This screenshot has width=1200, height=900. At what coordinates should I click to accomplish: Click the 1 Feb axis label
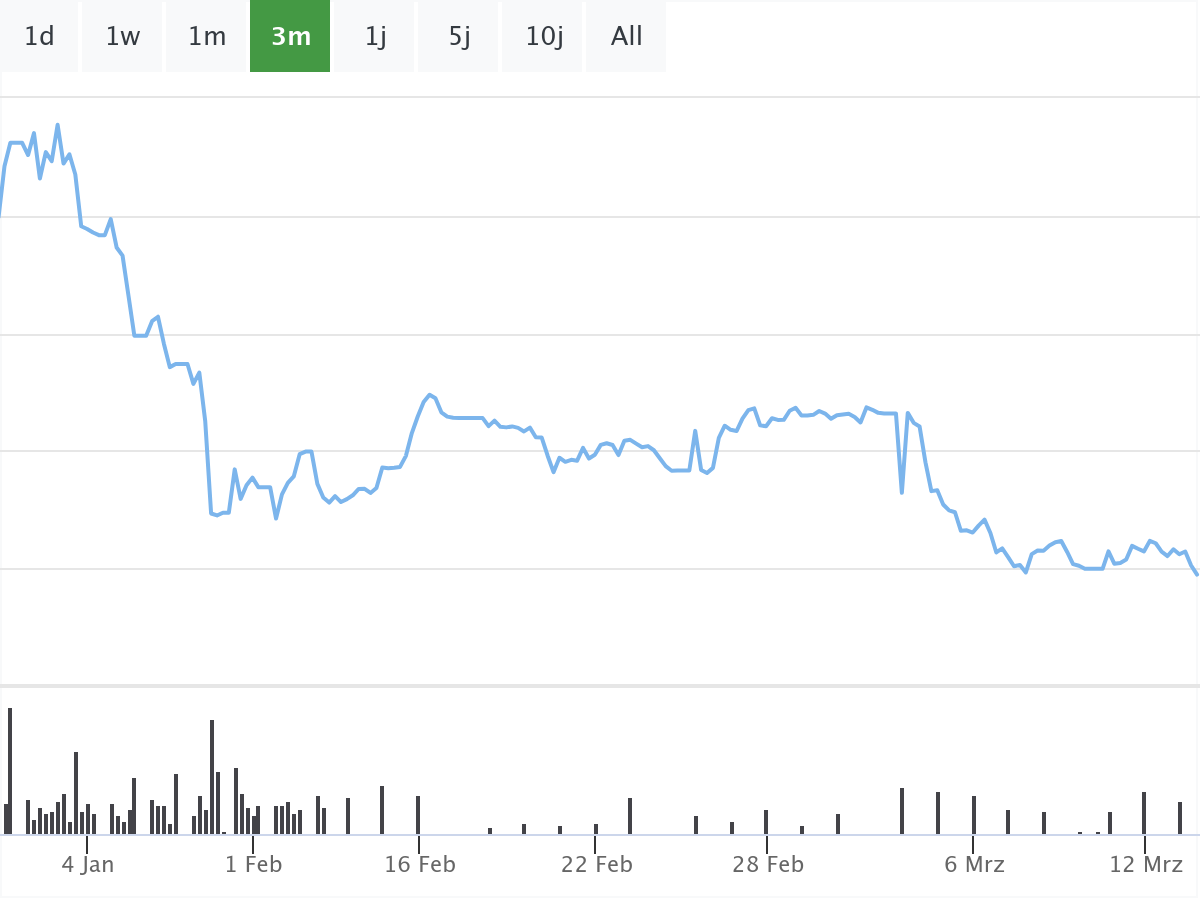[253, 865]
